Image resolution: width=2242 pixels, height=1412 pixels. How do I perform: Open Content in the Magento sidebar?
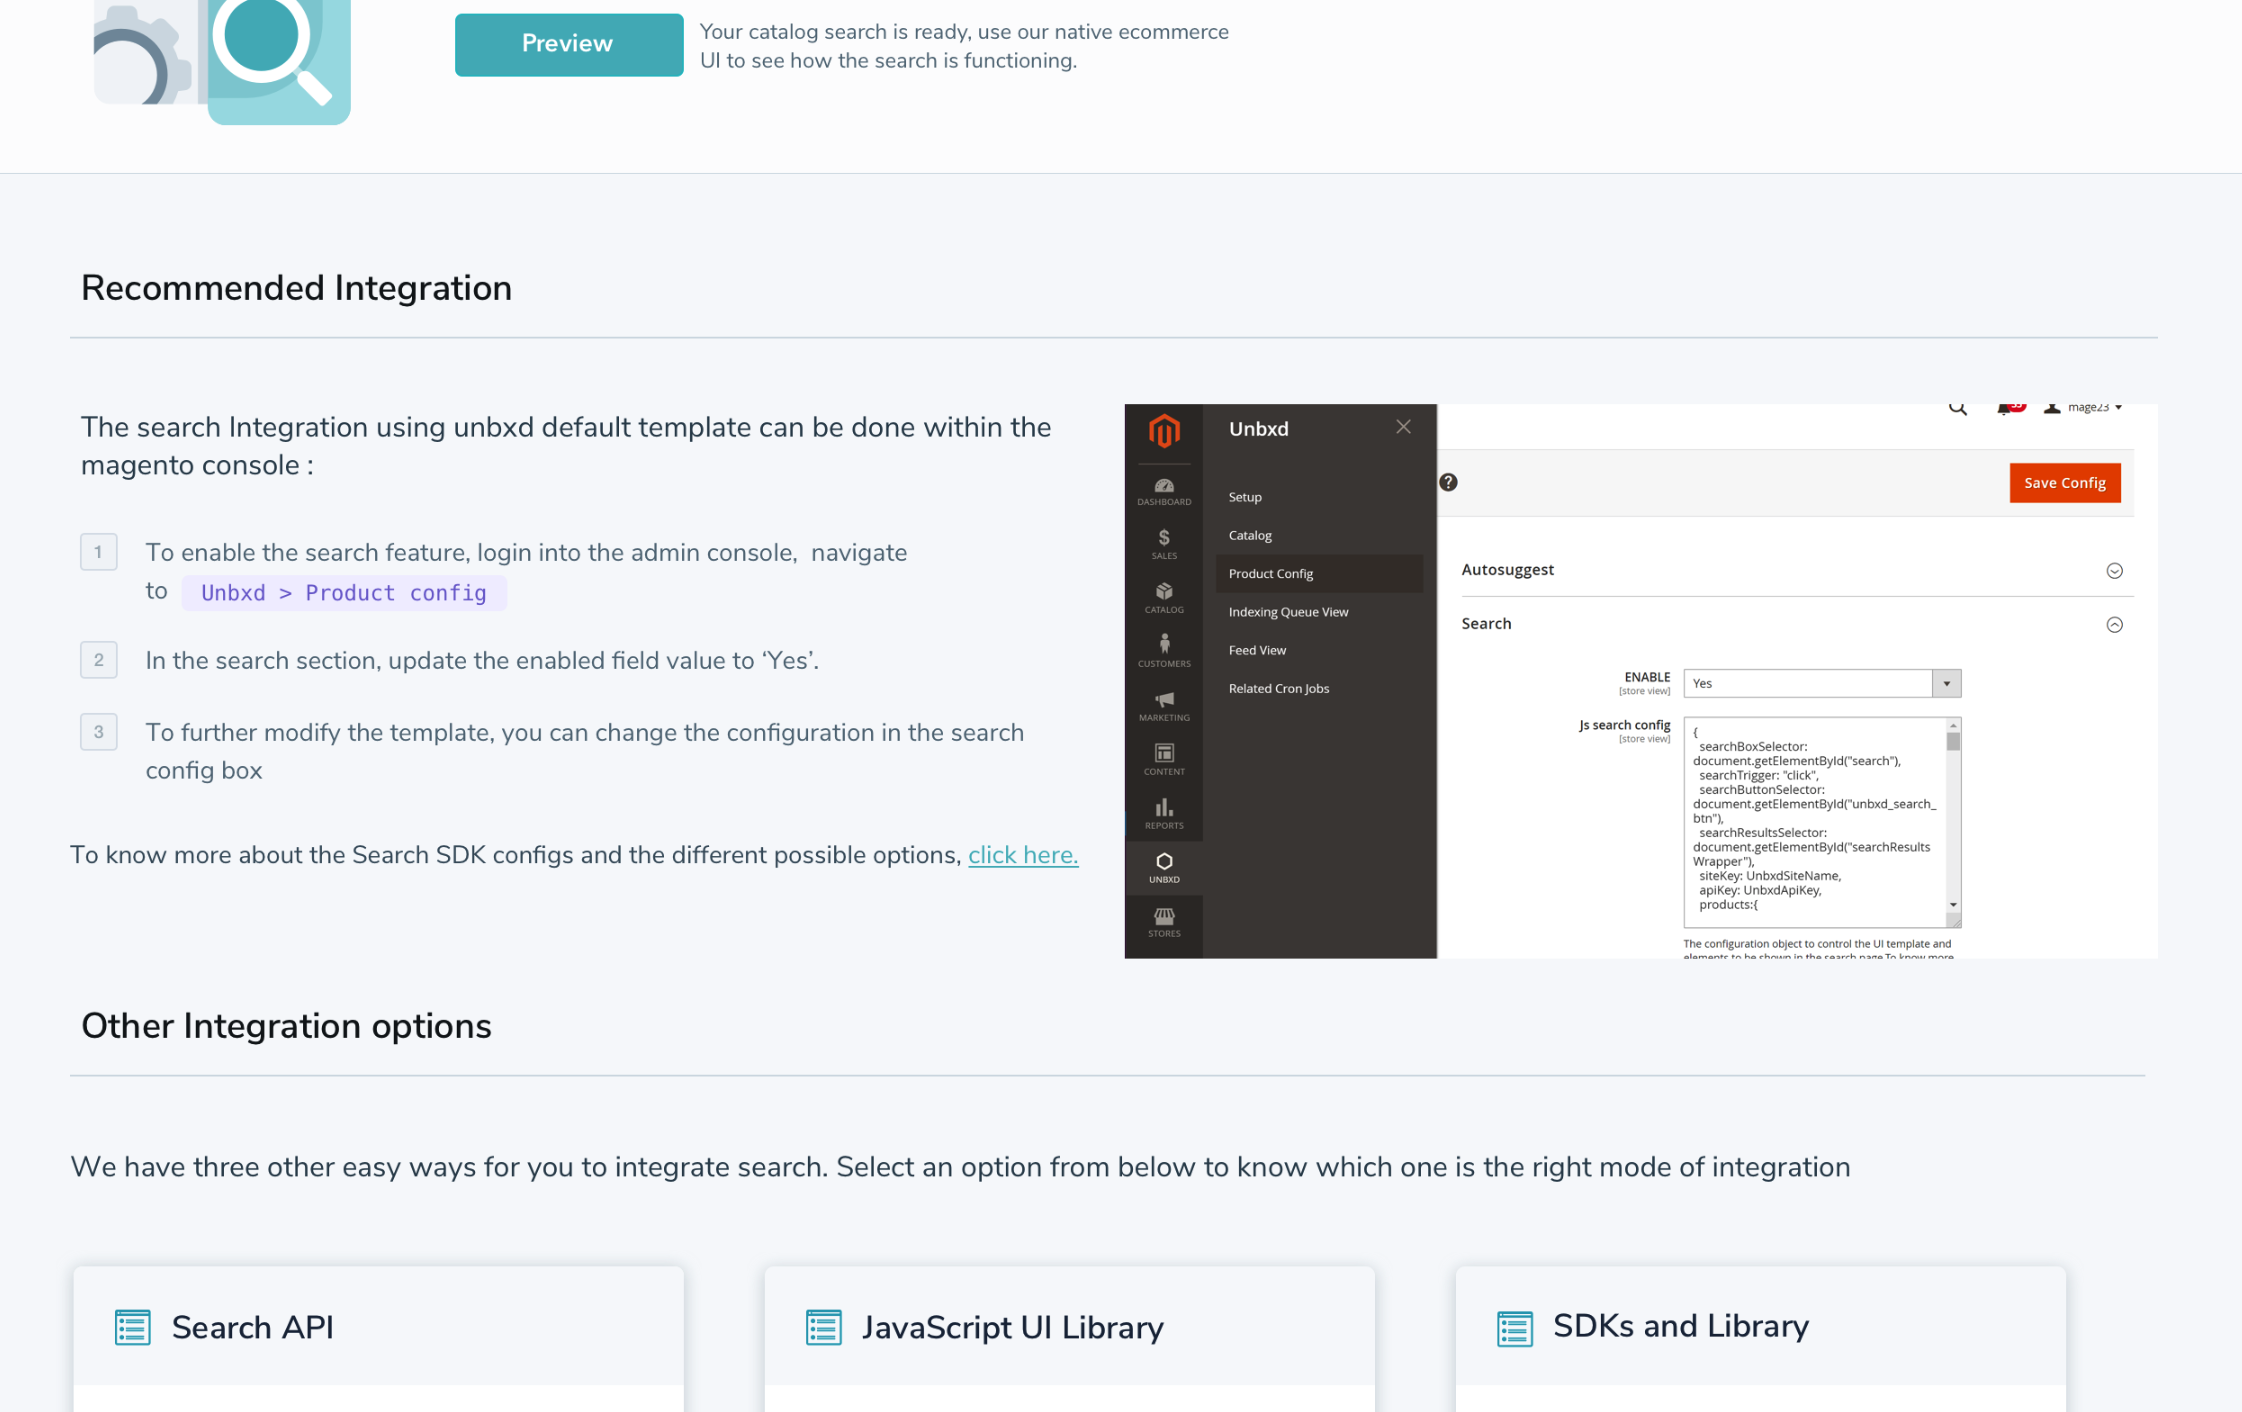(1163, 760)
